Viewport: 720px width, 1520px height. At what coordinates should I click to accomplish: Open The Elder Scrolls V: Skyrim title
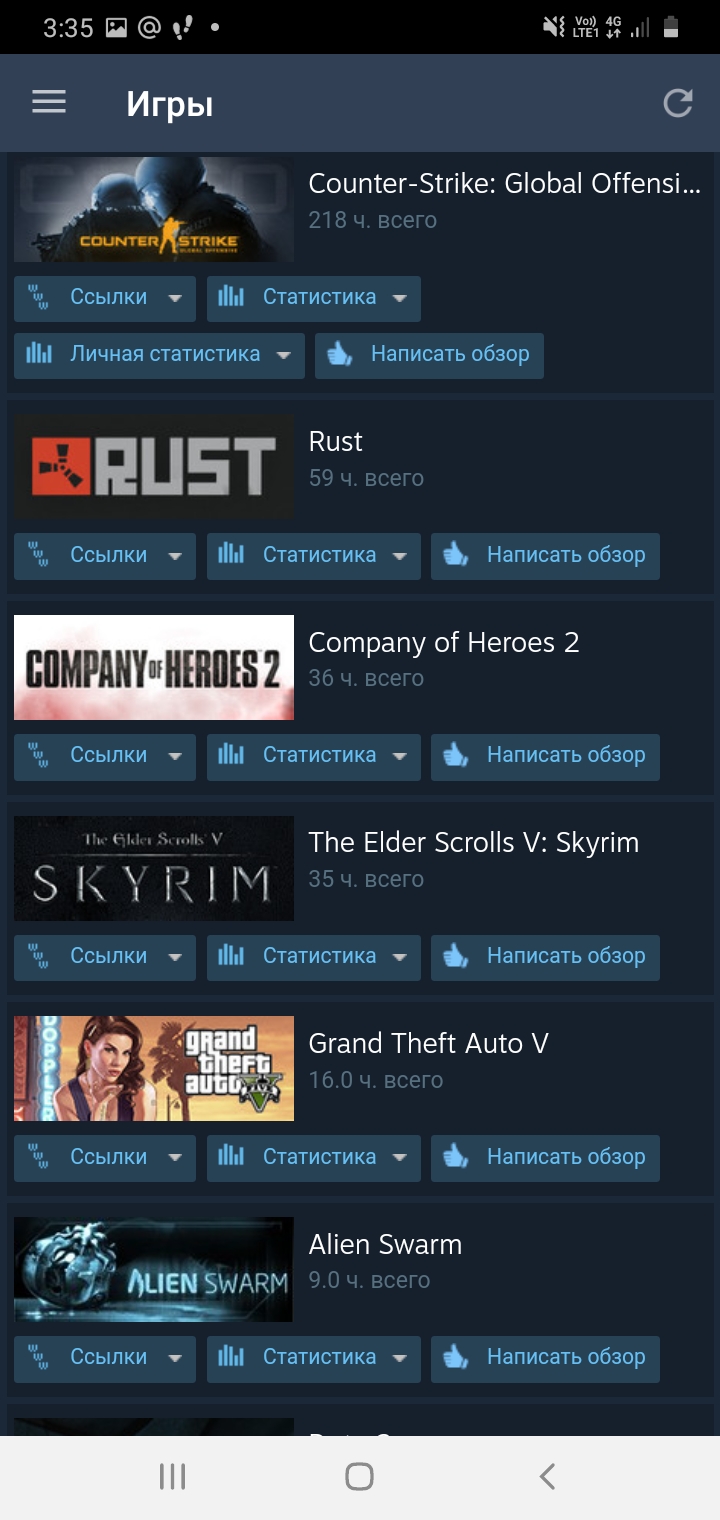click(x=473, y=842)
